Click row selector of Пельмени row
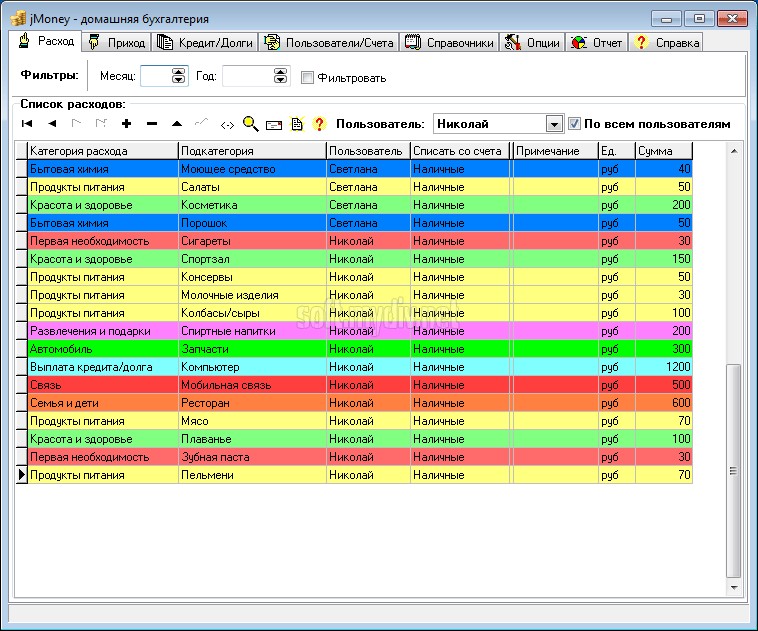 coord(21,475)
